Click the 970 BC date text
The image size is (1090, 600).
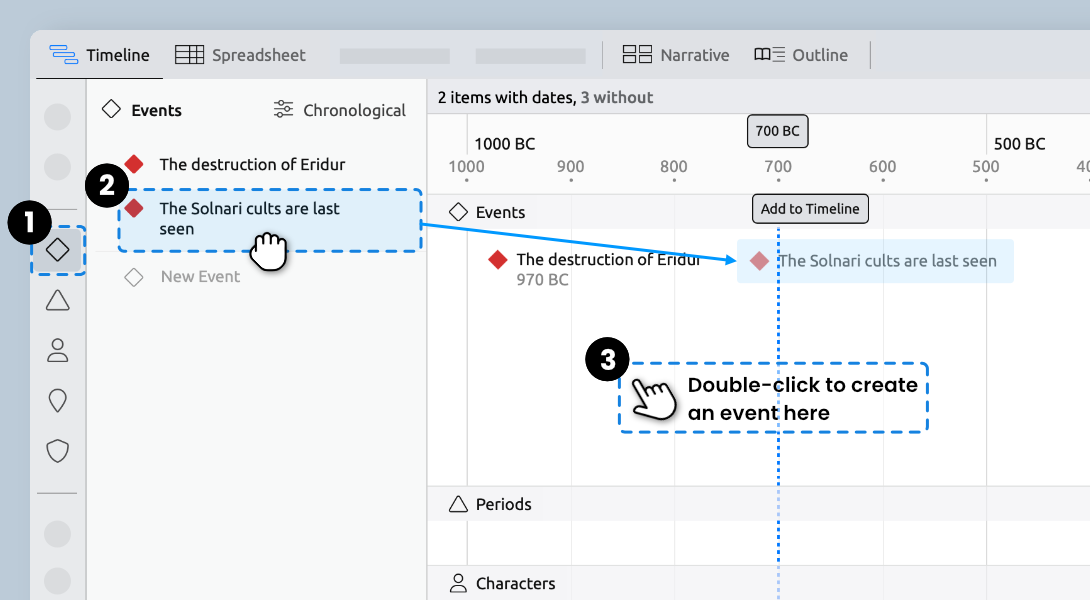[x=542, y=279]
